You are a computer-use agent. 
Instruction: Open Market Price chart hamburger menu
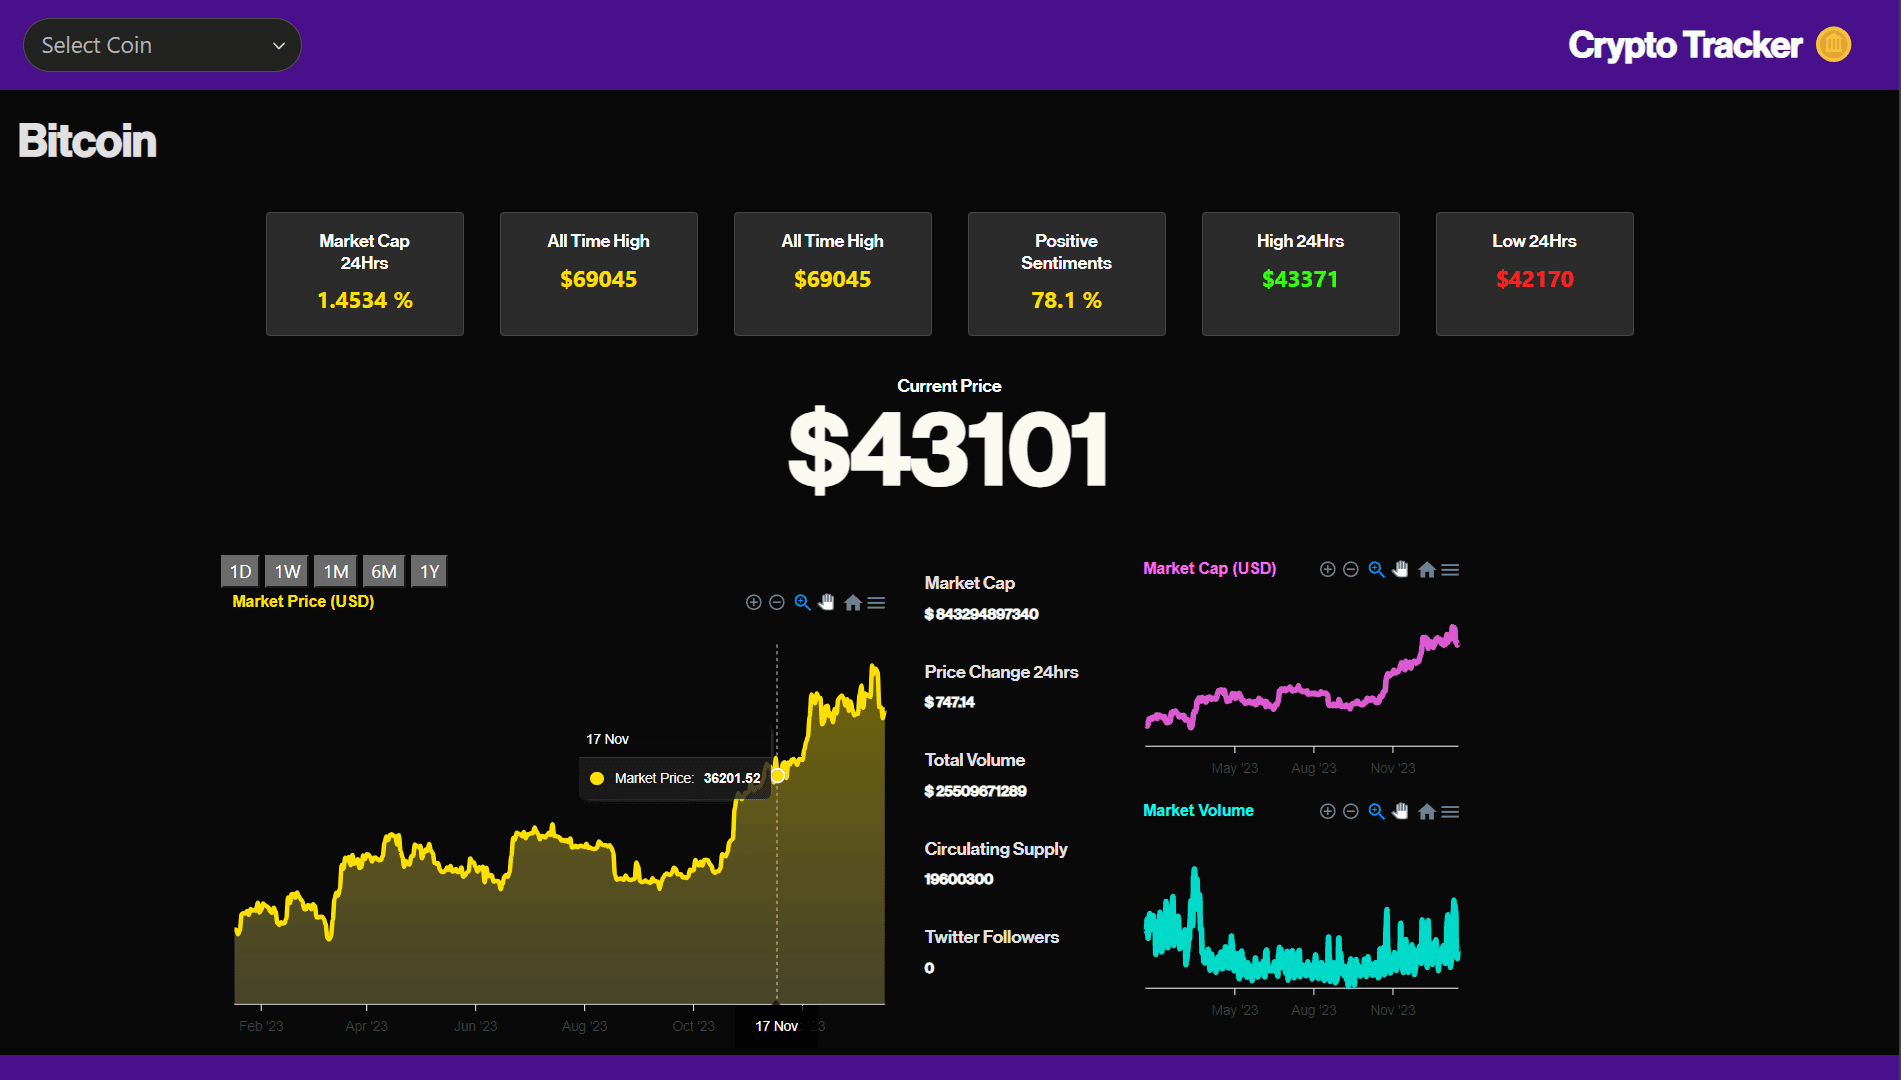[x=876, y=602]
